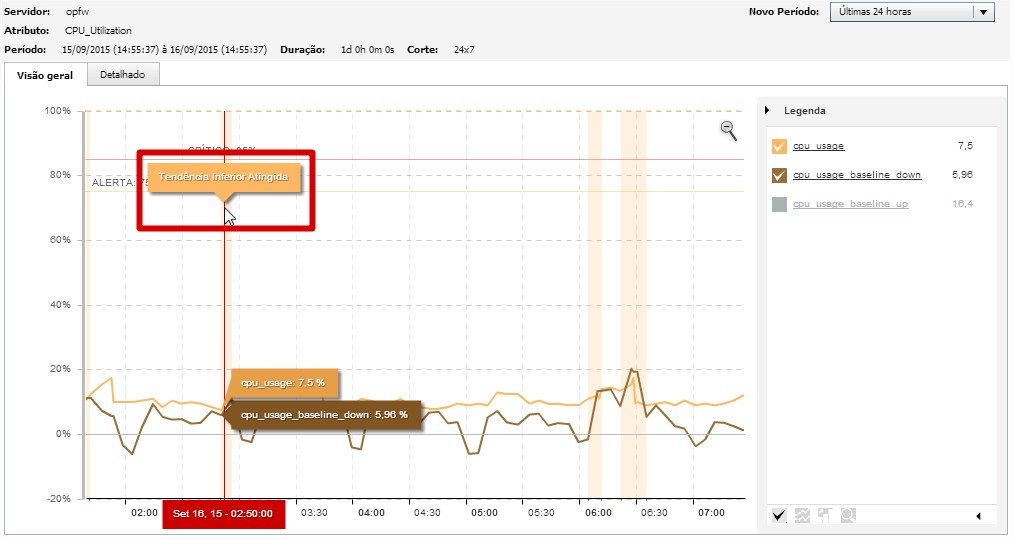Click the export icon in legend footer
The width and height of the screenshot is (1013, 540).
coord(825,515)
